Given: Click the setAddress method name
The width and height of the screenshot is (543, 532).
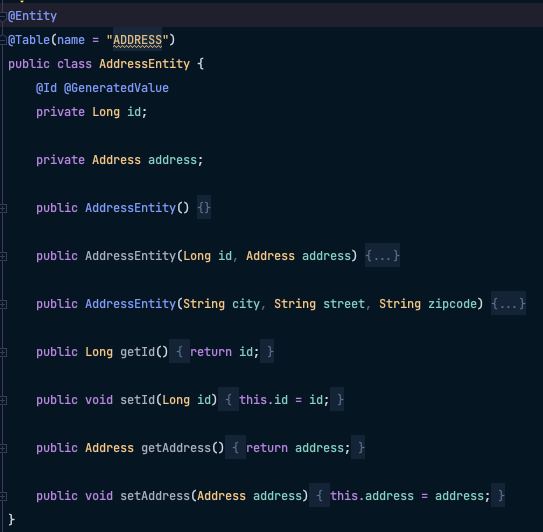Looking at the screenshot, I should tap(155, 496).
